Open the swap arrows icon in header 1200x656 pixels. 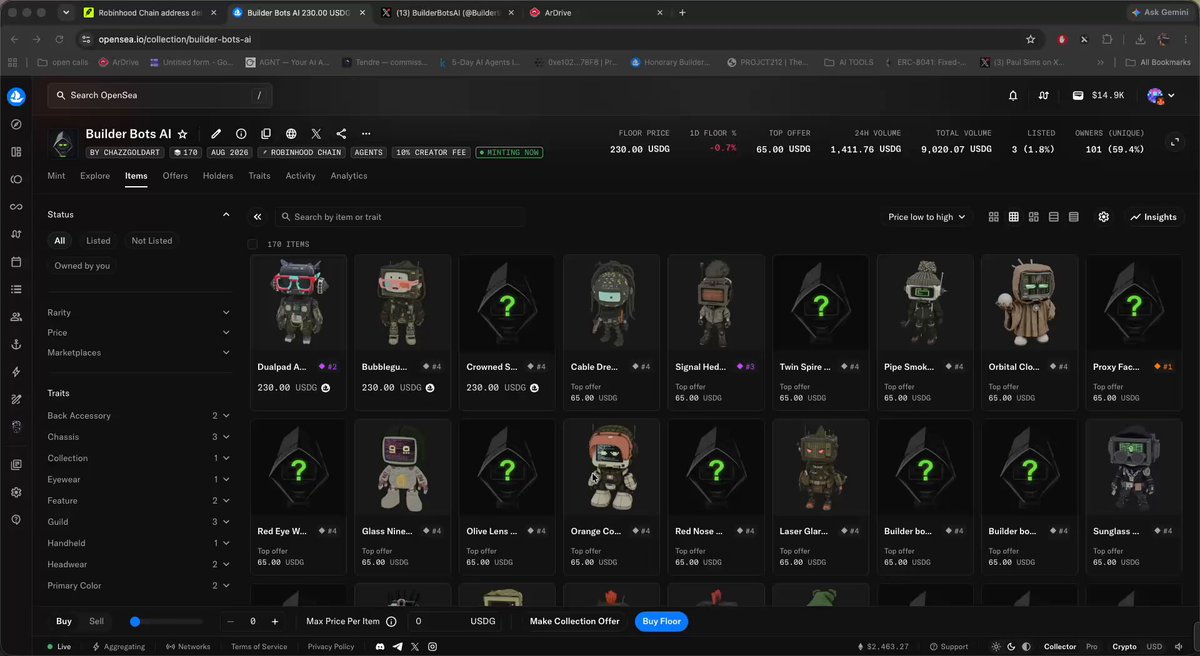point(1044,96)
